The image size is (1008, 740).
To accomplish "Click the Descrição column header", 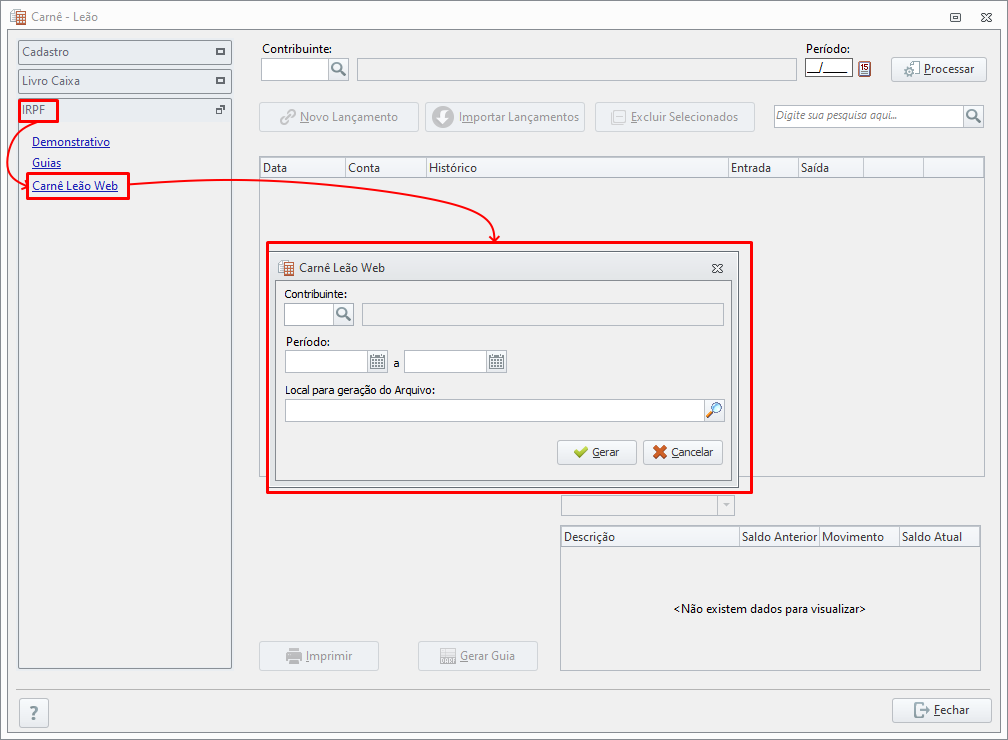I will click(650, 537).
